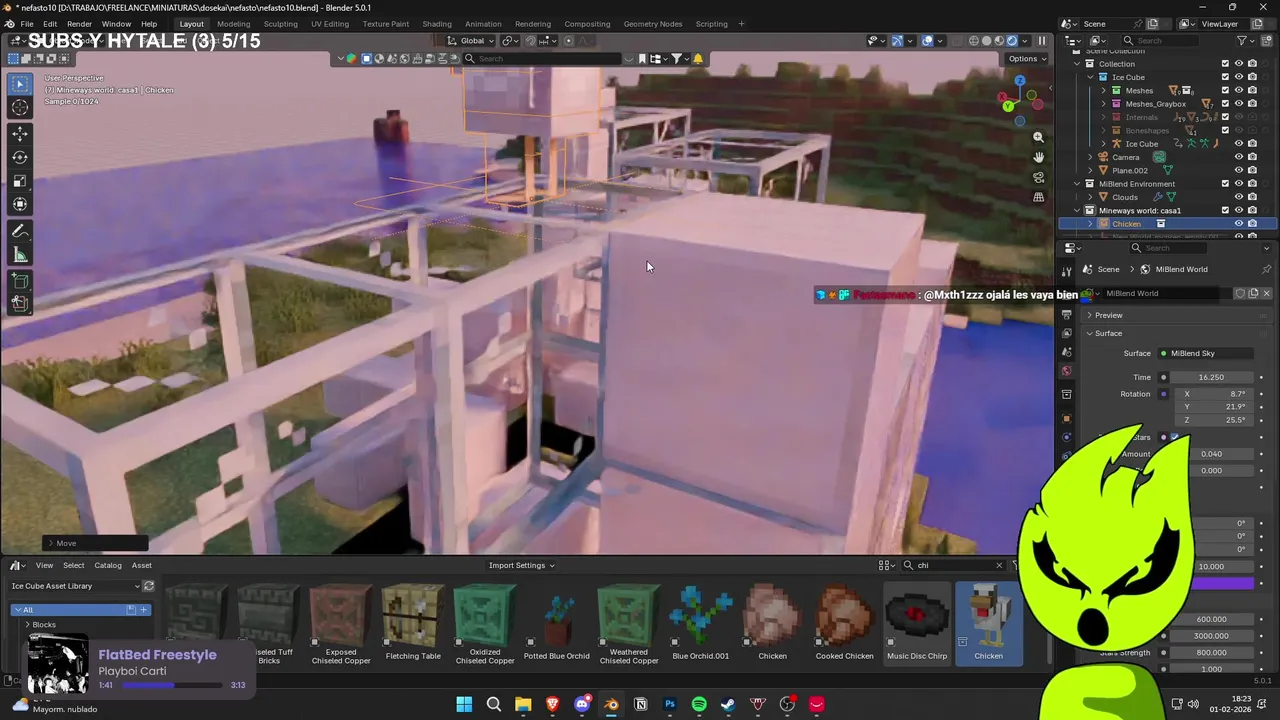Select the Annotate tool
Viewport: 1280px width, 720px height.
[20, 232]
